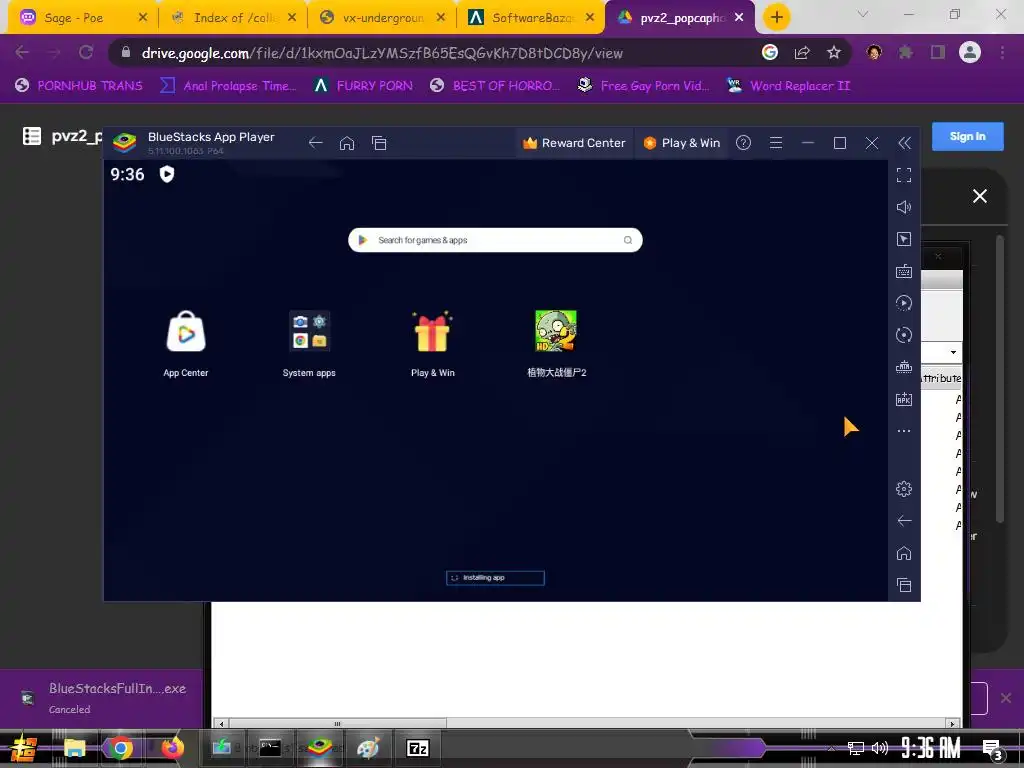
Task: Click BlueStacks back arrow in title bar
Action: pos(315,143)
